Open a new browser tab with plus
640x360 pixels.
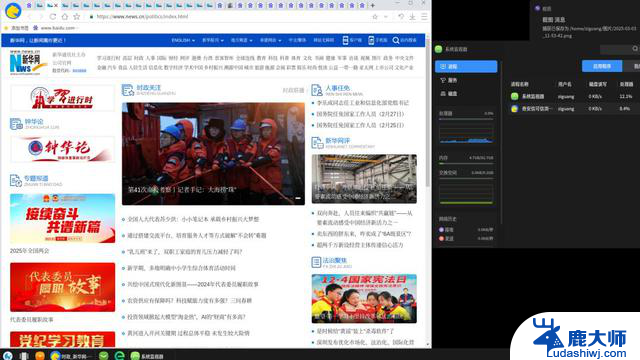[x=372, y=5]
